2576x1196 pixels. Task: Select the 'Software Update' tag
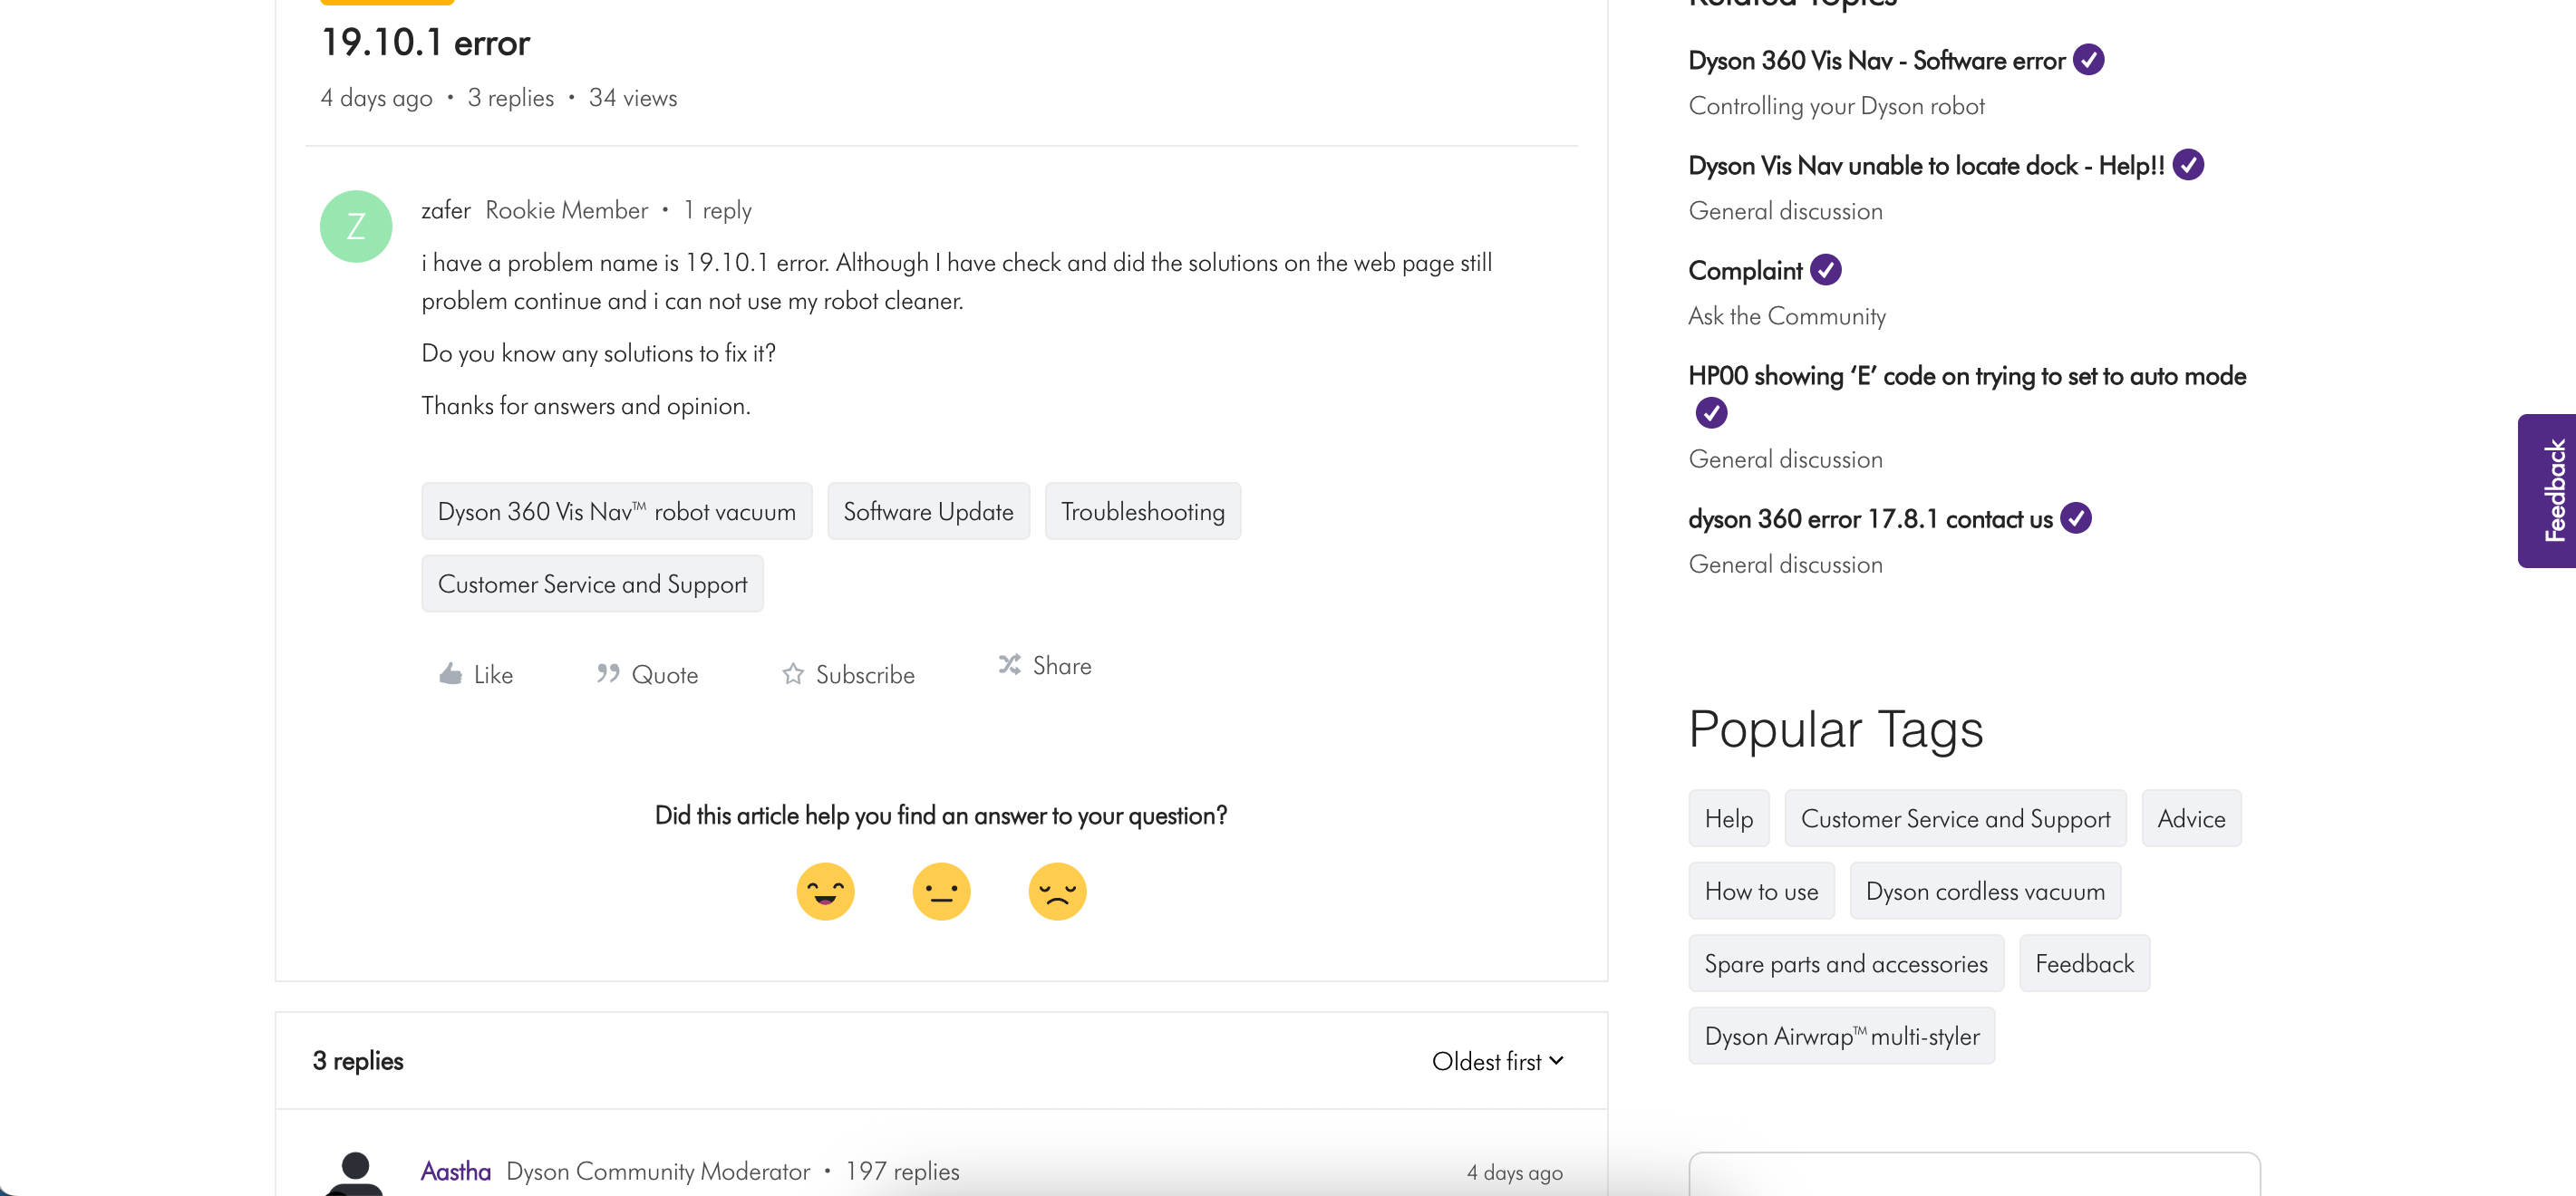(x=928, y=511)
